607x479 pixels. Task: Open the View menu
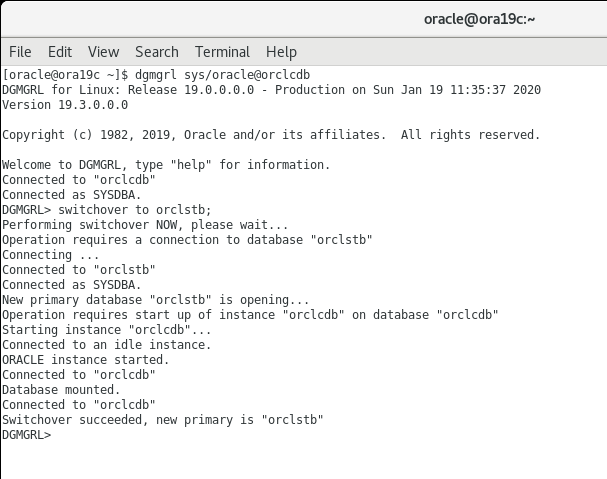[103, 52]
